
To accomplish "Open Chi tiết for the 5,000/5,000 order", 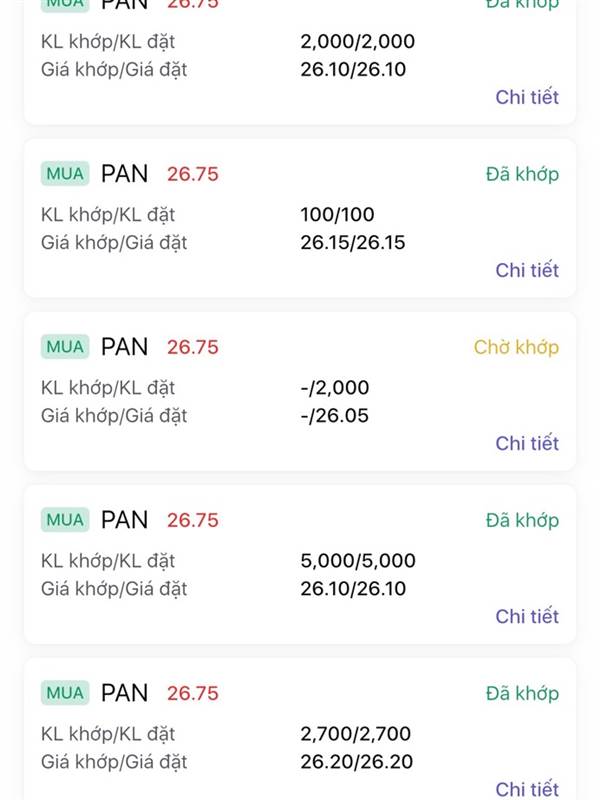I will point(527,616).
